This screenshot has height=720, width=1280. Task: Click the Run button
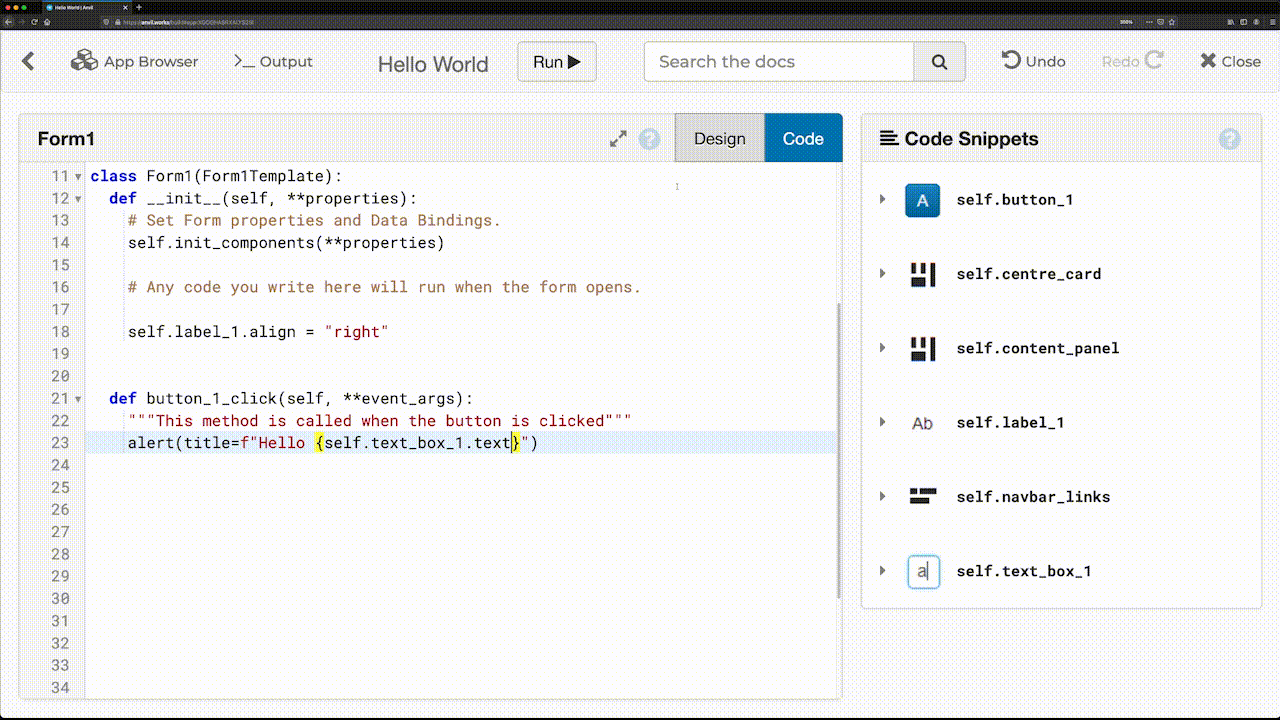pos(556,61)
